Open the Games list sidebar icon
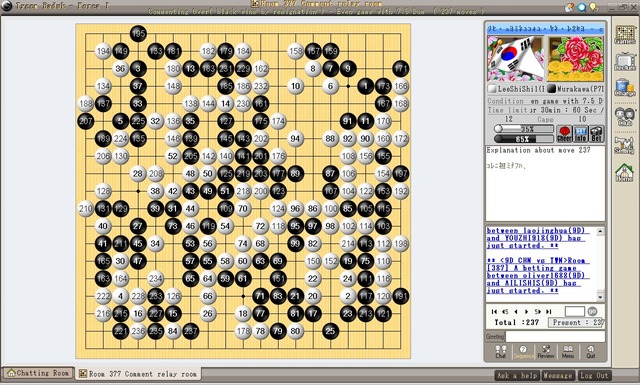The width and height of the screenshot is (640, 385). (624, 35)
